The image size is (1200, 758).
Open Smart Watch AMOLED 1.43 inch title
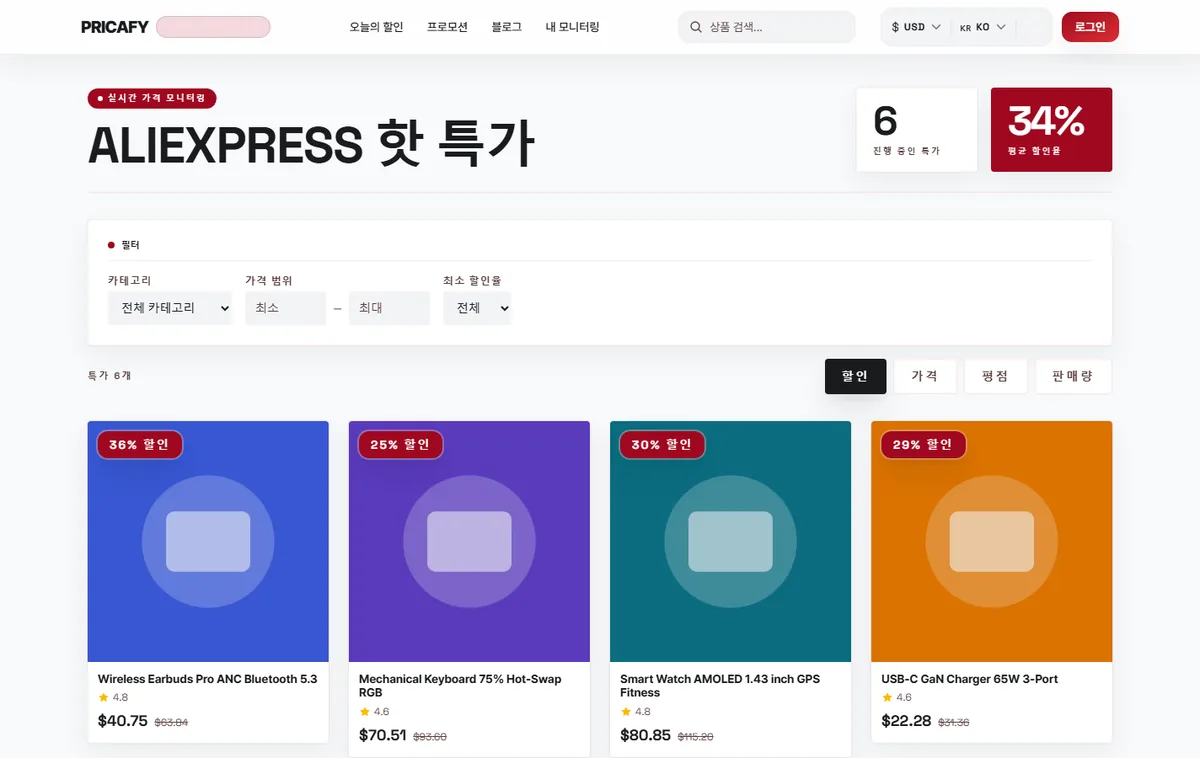[x=720, y=686]
